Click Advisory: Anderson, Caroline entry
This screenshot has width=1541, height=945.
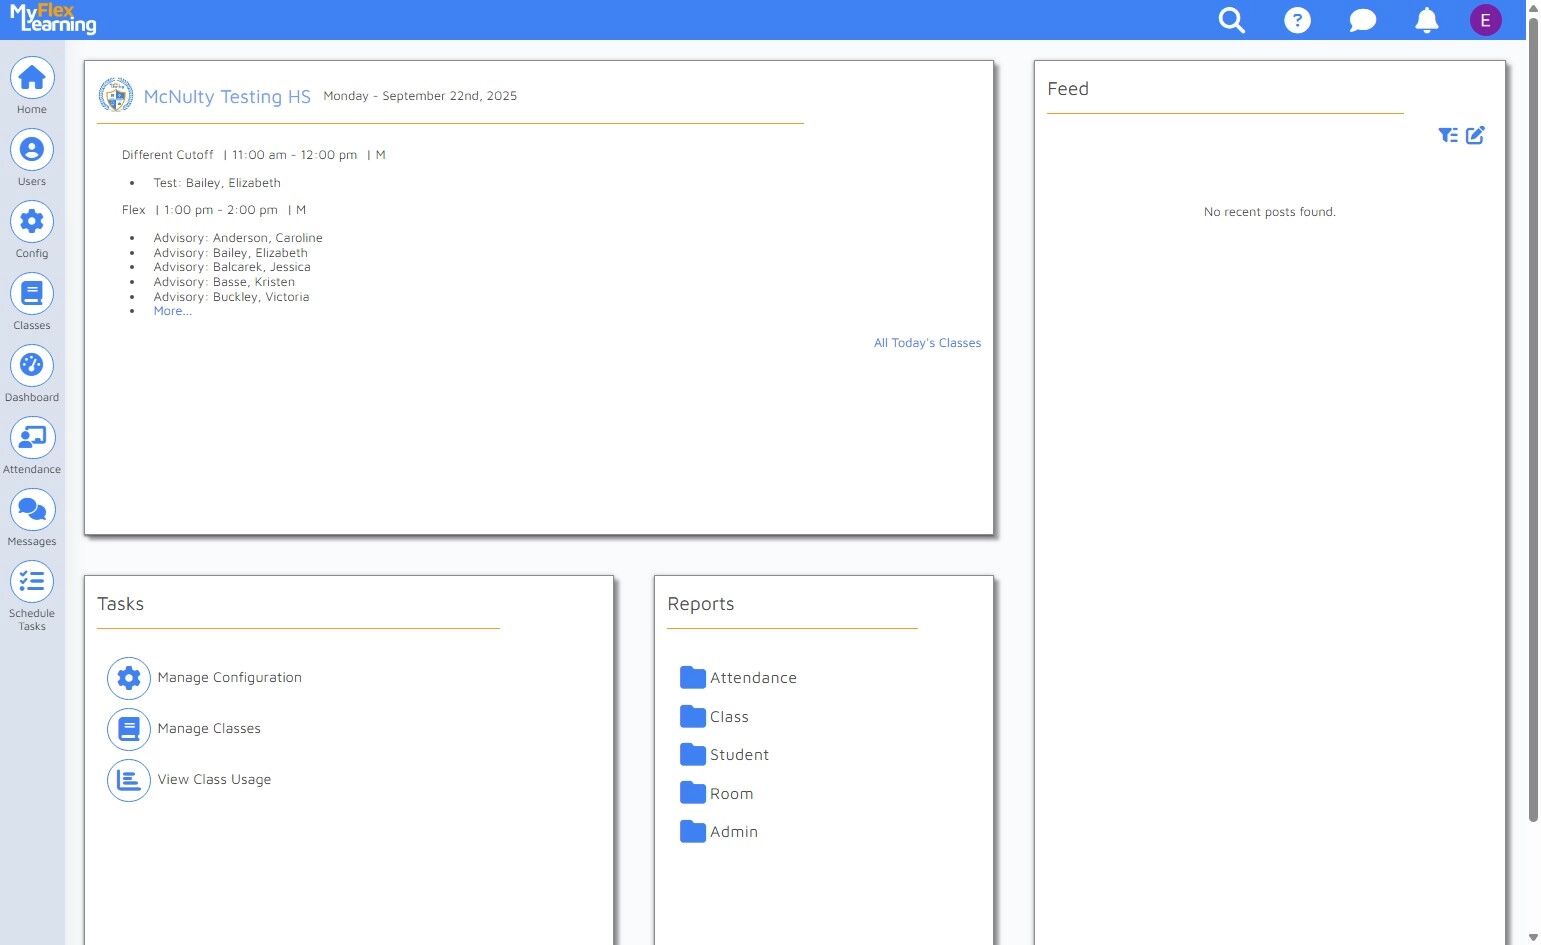coord(238,238)
